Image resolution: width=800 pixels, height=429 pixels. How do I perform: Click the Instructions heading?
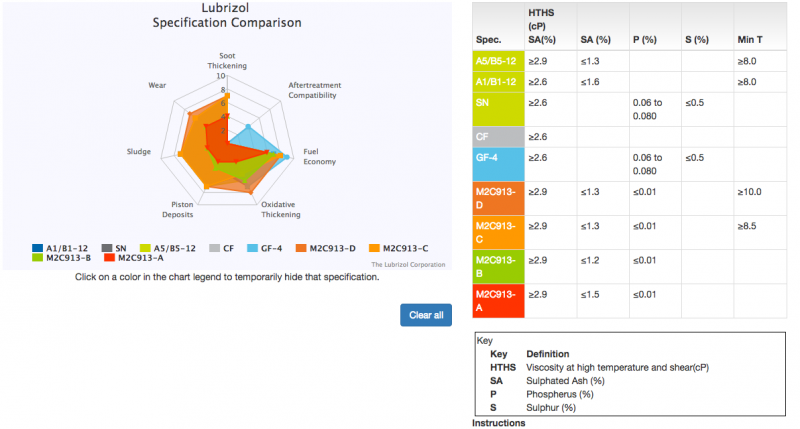point(498,423)
